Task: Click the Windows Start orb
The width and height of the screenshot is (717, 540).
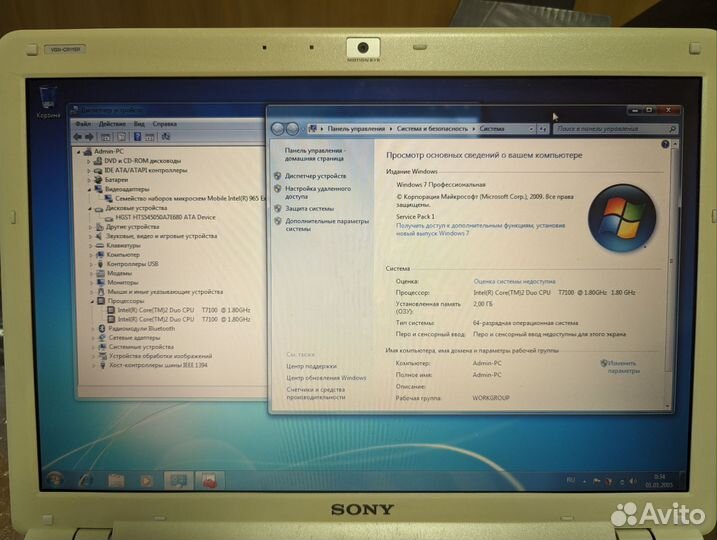Action: pos(56,478)
